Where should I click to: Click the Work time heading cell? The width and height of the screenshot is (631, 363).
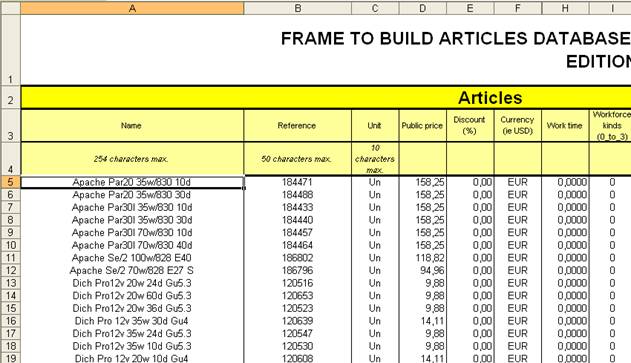pos(565,126)
